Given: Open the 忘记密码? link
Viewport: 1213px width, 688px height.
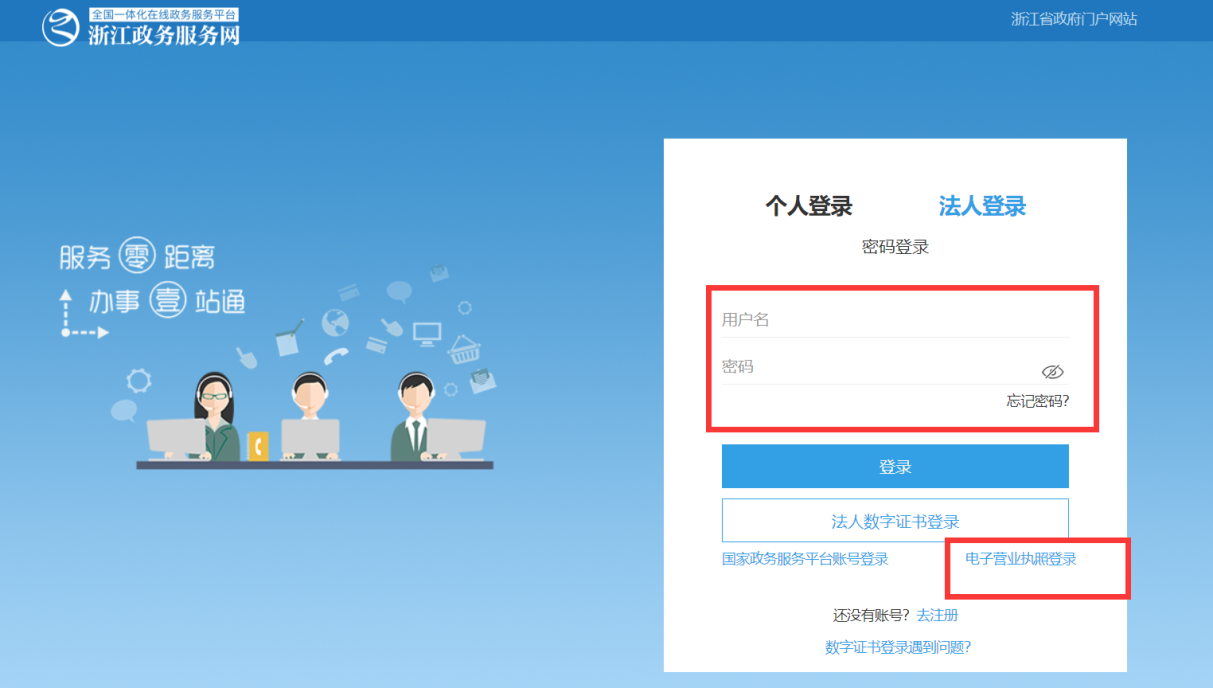Looking at the screenshot, I should click(1037, 401).
